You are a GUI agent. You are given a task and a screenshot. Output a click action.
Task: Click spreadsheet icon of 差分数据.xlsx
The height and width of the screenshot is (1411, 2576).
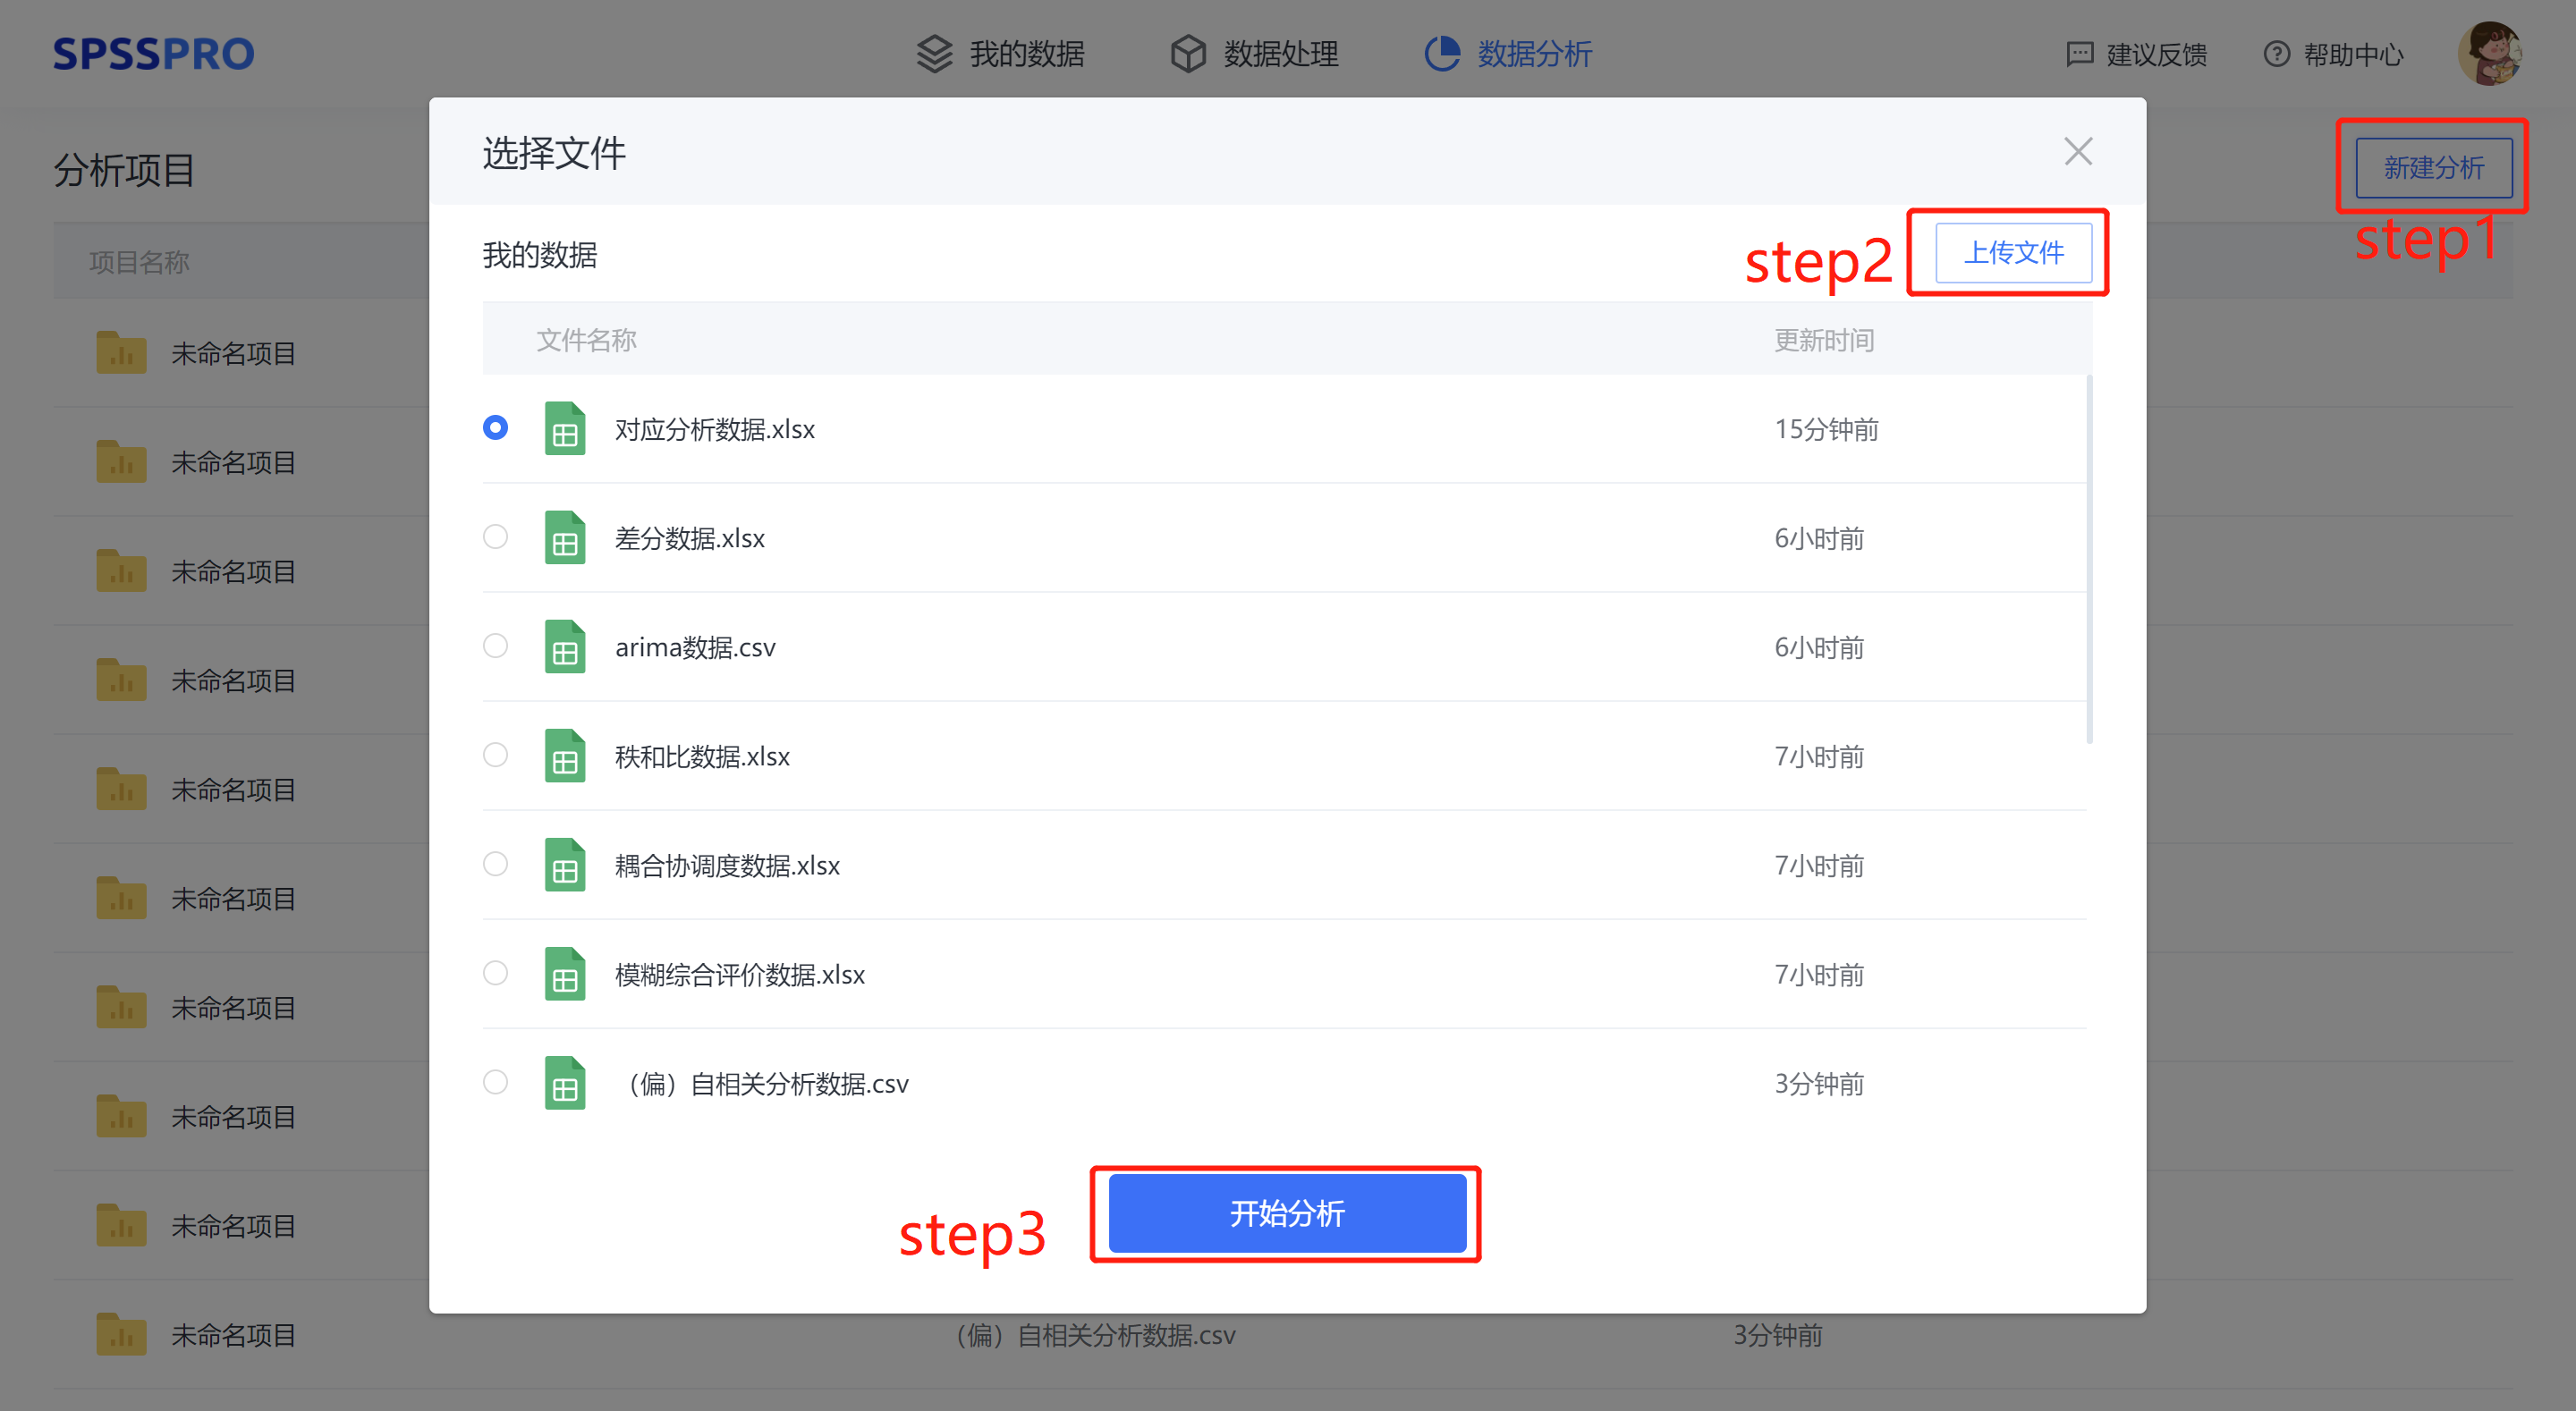565,538
